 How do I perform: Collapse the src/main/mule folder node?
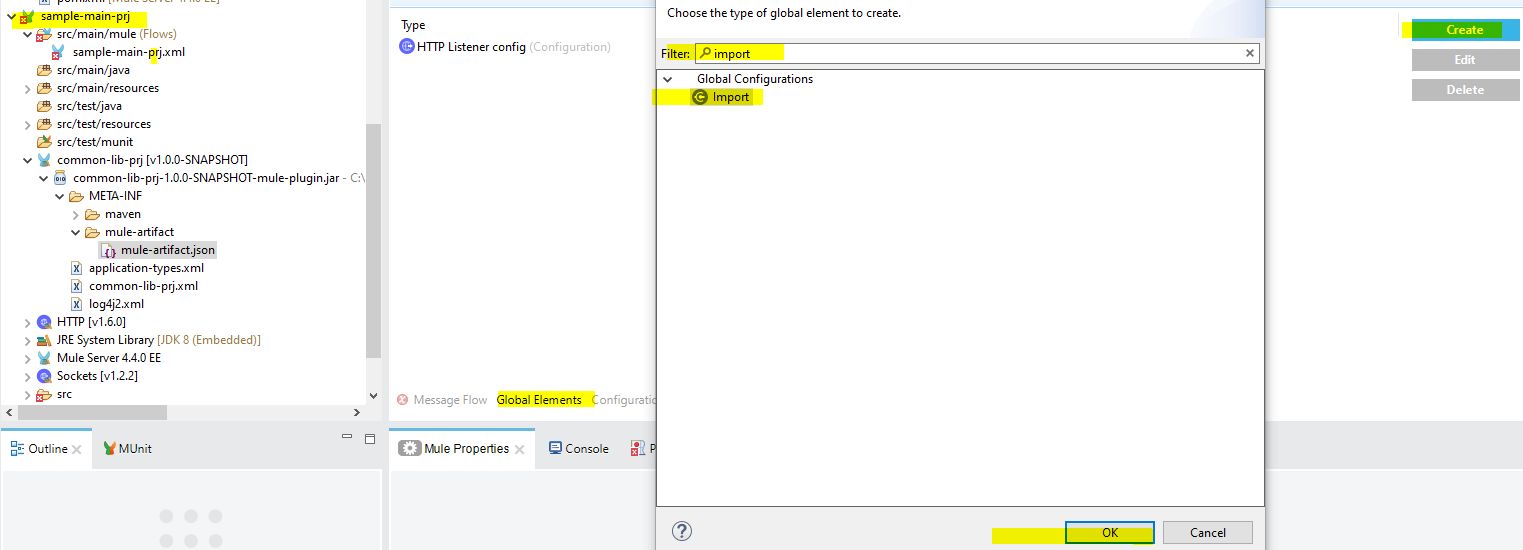pyautogui.click(x=27, y=35)
